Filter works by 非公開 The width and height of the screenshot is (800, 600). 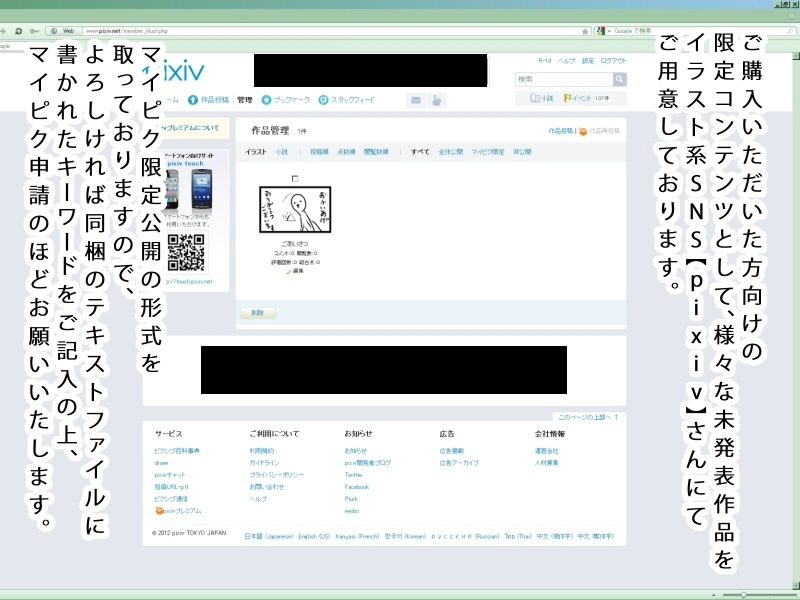pyautogui.click(x=522, y=152)
